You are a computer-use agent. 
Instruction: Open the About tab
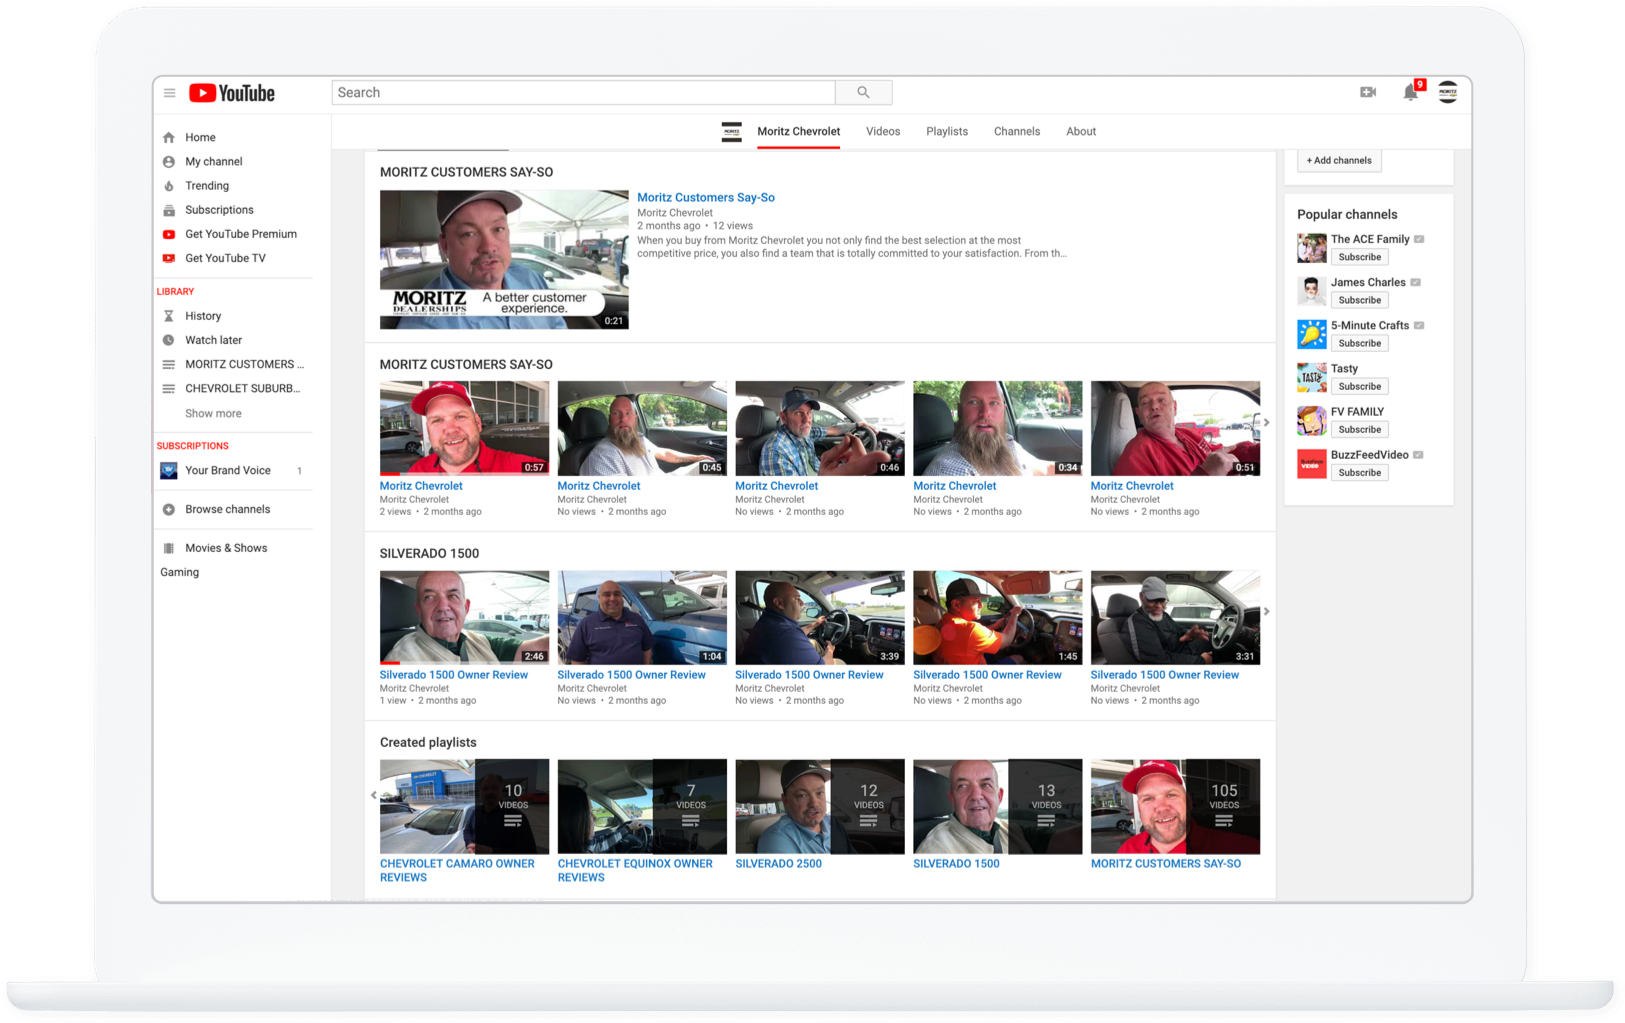(x=1080, y=131)
